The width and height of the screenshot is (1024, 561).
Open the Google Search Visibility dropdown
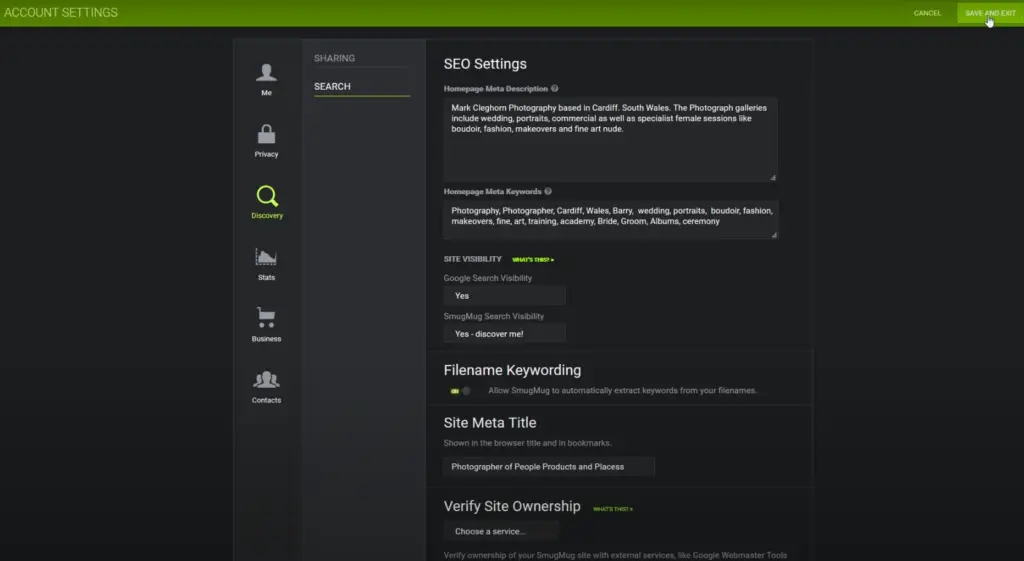point(504,296)
